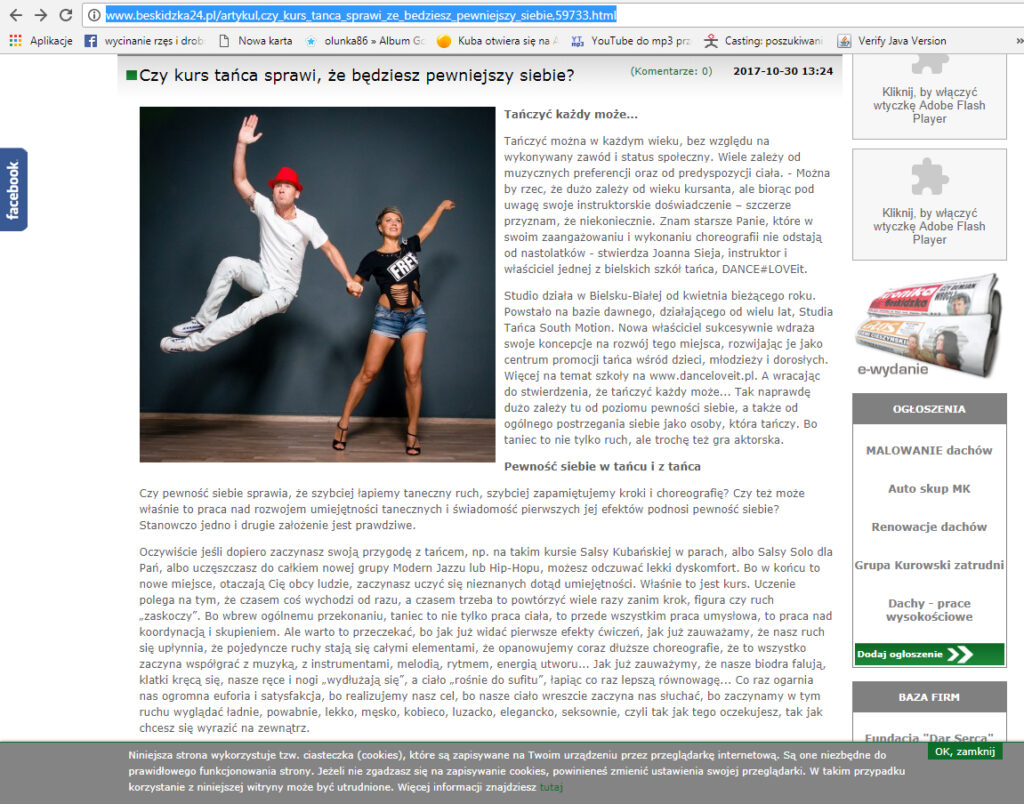Expand the facebook side tab
This screenshot has width=1024, height=804.
13,190
